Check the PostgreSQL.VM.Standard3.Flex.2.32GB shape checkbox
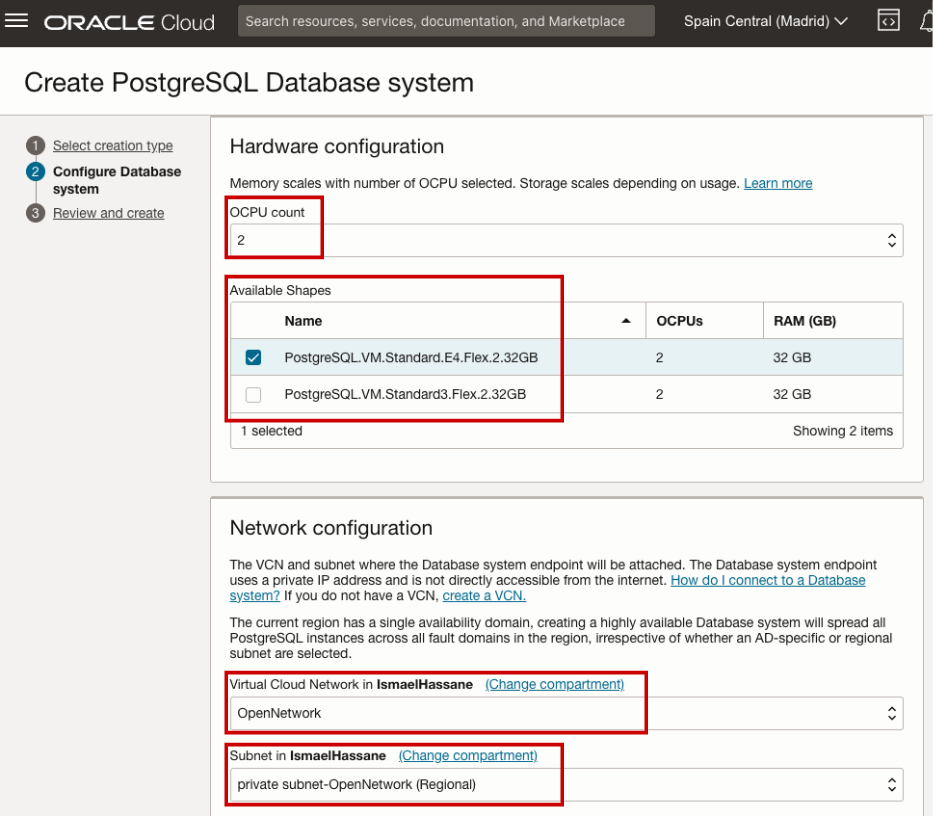The image size is (934, 816). (x=253, y=394)
